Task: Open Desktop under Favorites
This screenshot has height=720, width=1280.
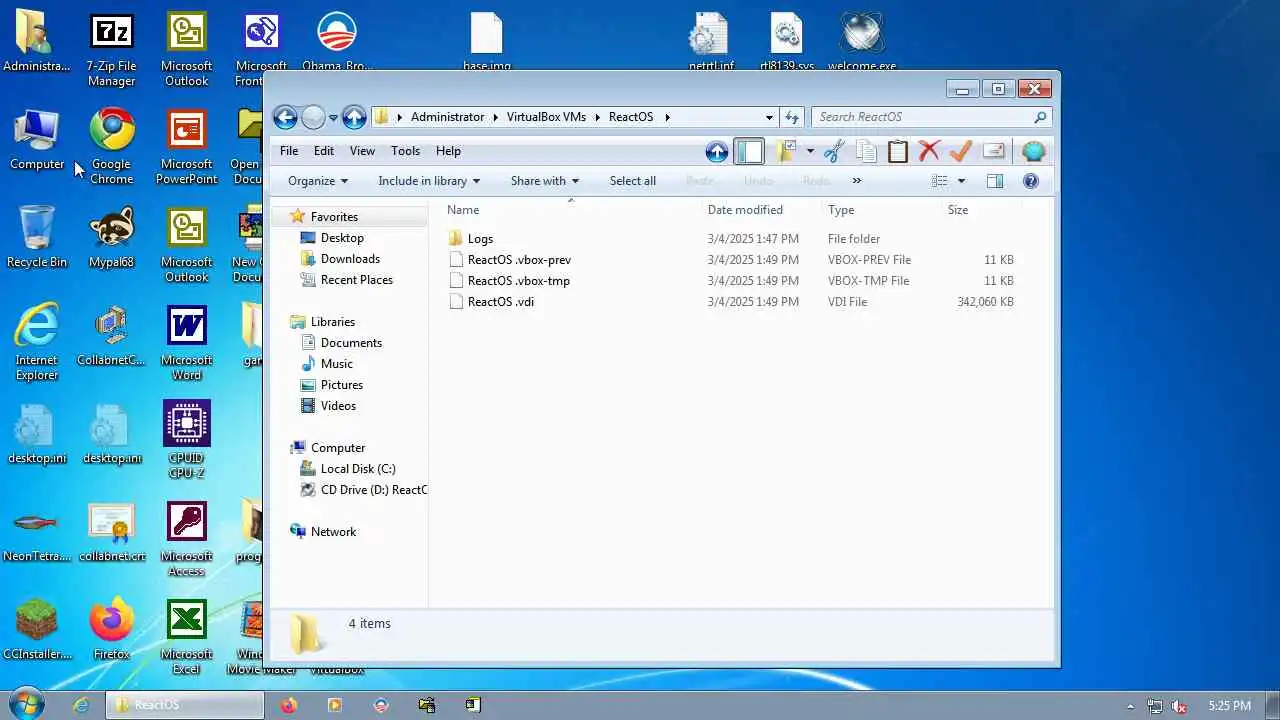Action: pos(342,238)
